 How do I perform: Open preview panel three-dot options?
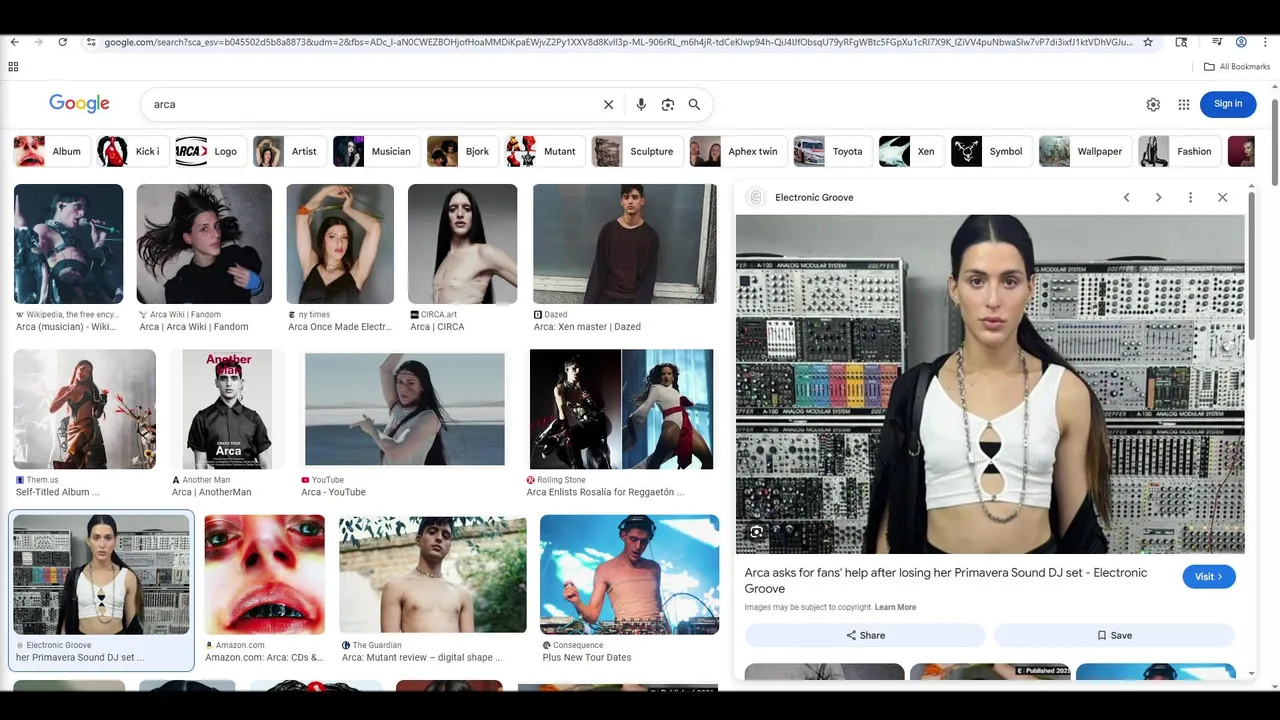(1190, 197)
